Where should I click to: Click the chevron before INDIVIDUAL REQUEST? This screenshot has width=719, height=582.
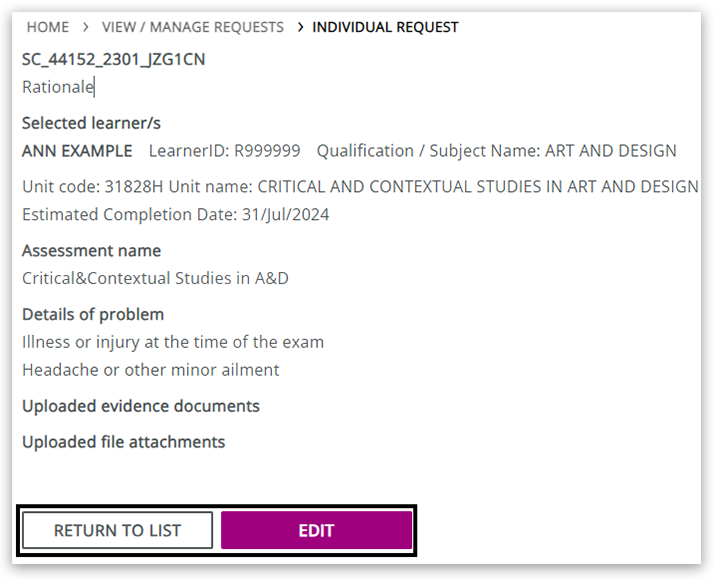300,27
